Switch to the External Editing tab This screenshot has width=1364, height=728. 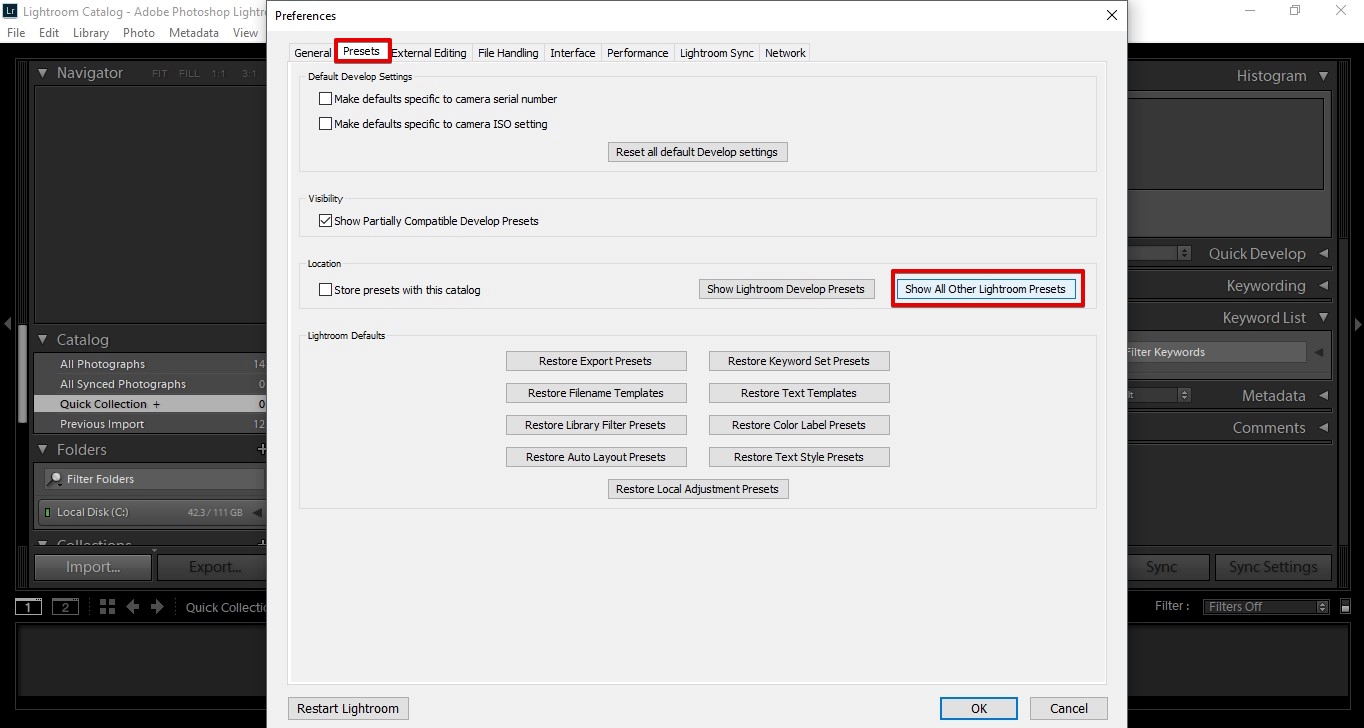click(429, 52)
